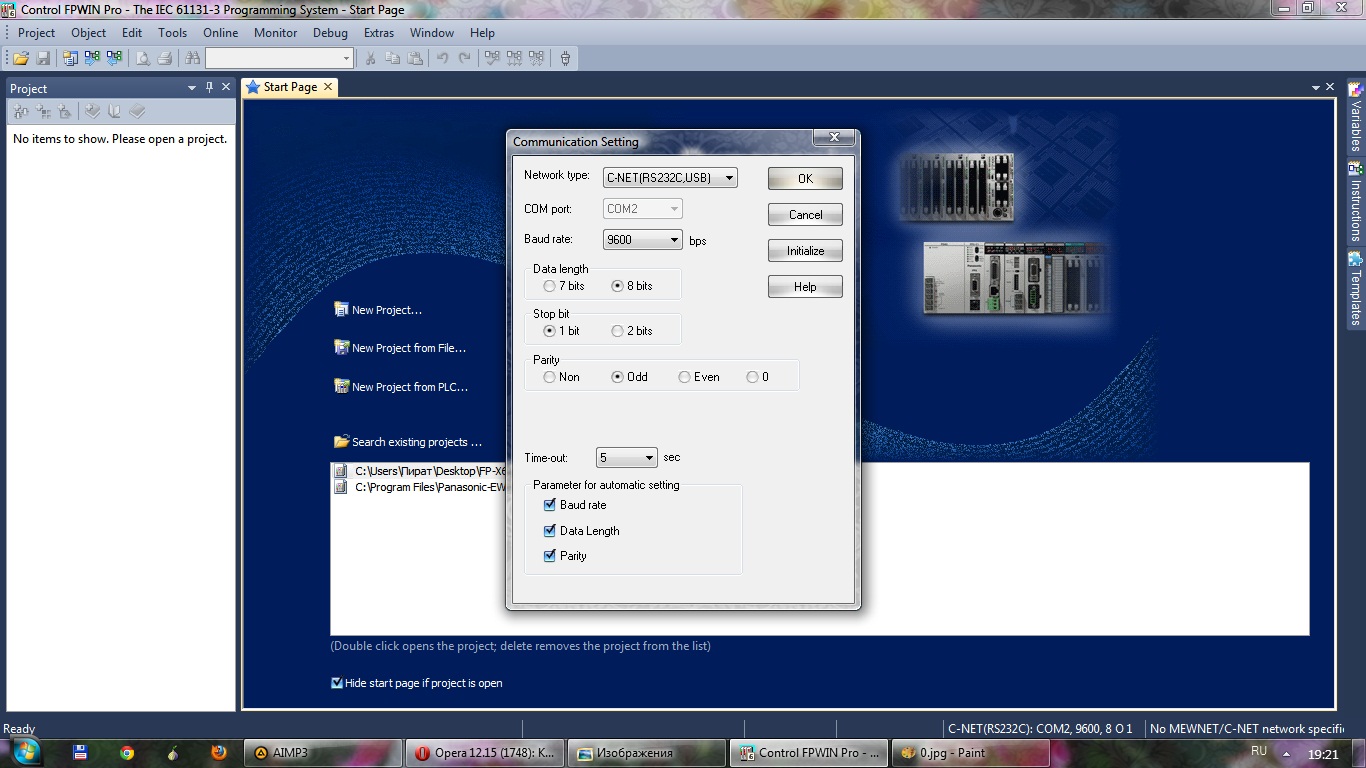Click the windows icon right of Save

(x=70, y=59)
